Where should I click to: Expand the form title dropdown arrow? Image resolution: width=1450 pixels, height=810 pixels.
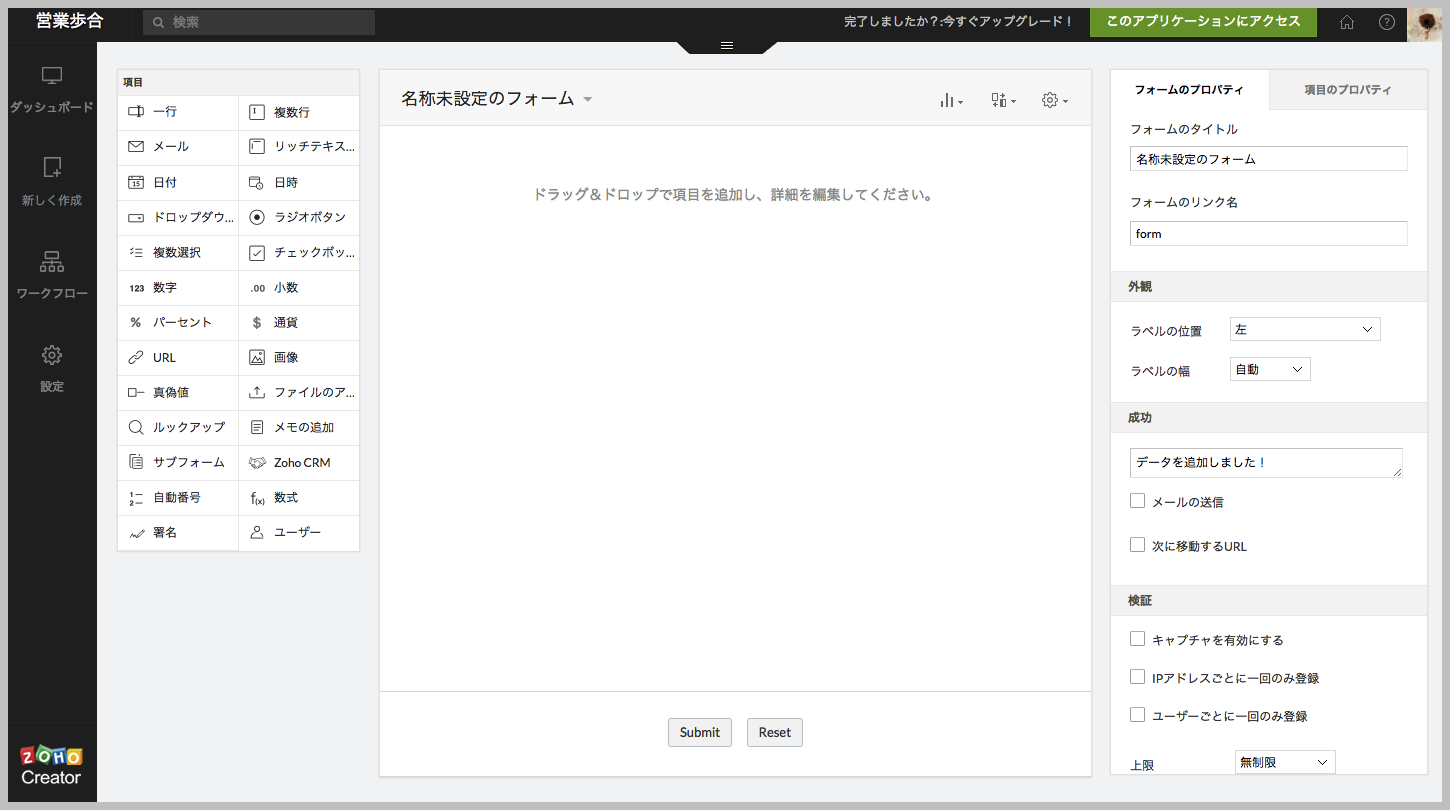pos(588,99)
